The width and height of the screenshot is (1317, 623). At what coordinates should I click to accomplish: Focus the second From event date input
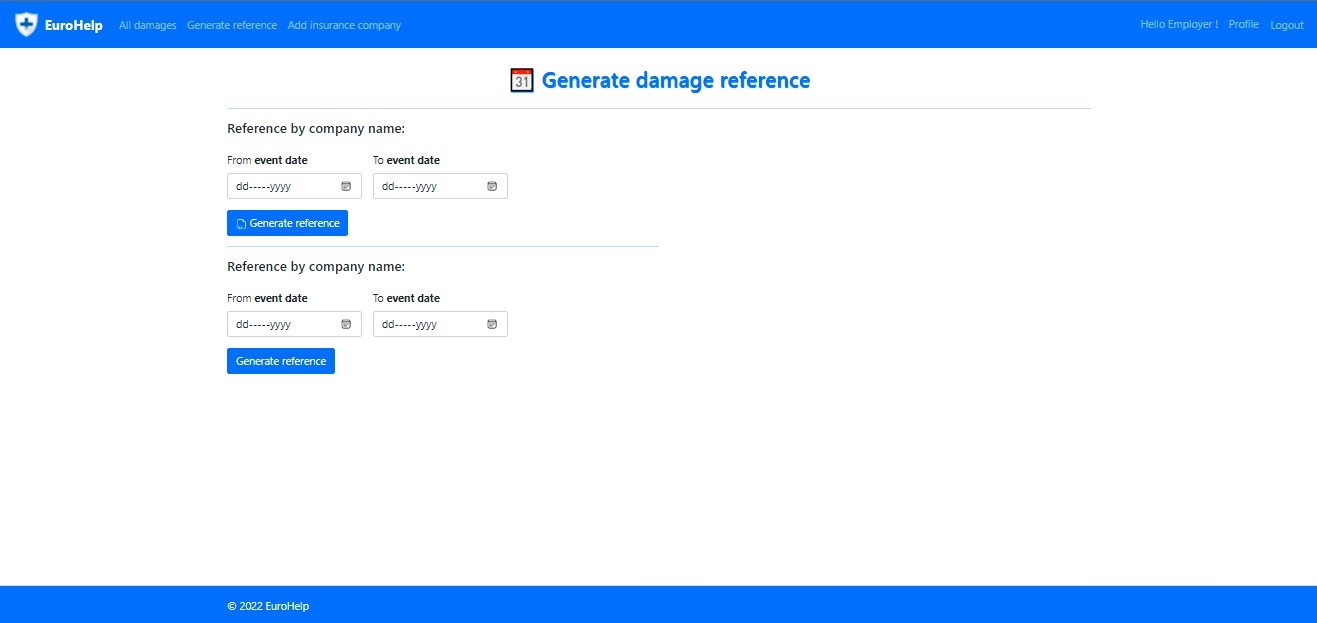[x=294, y=324]
